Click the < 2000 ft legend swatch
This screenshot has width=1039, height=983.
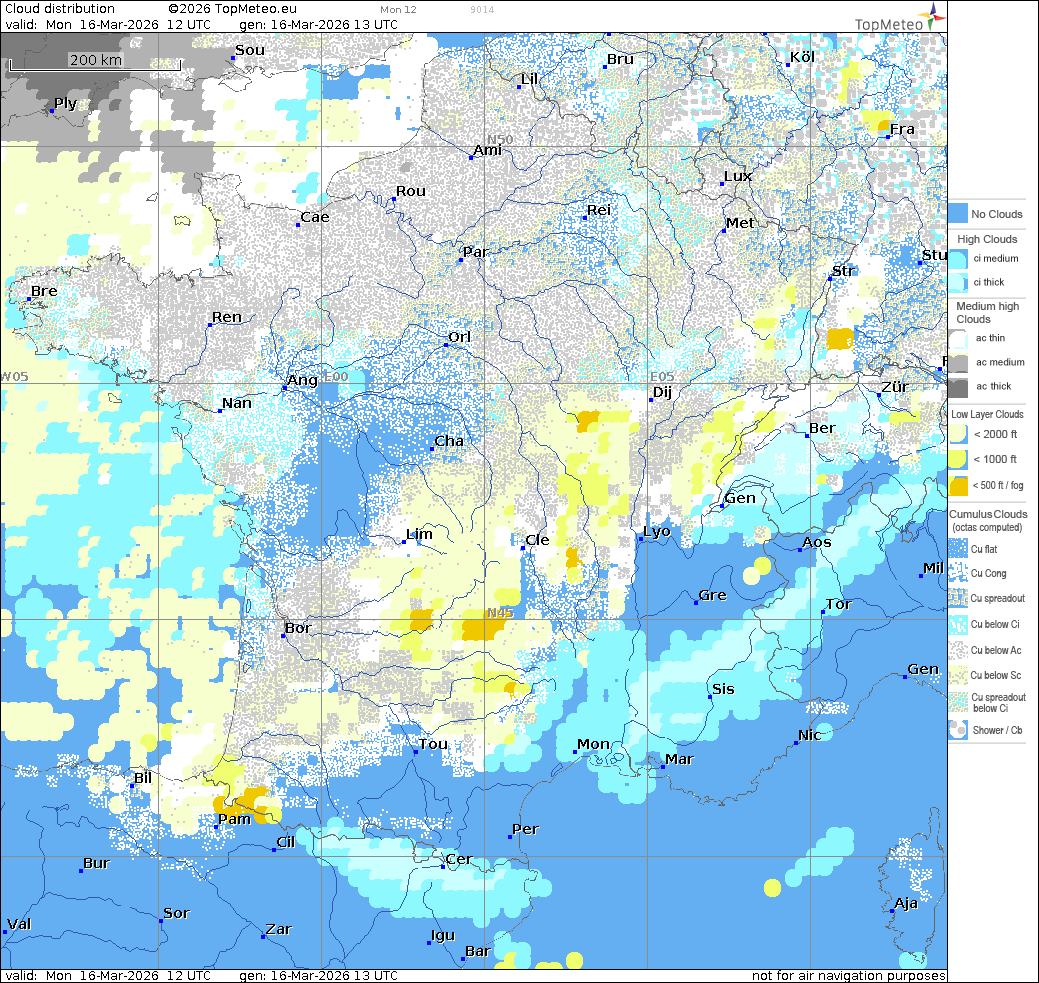coord(957,434)
